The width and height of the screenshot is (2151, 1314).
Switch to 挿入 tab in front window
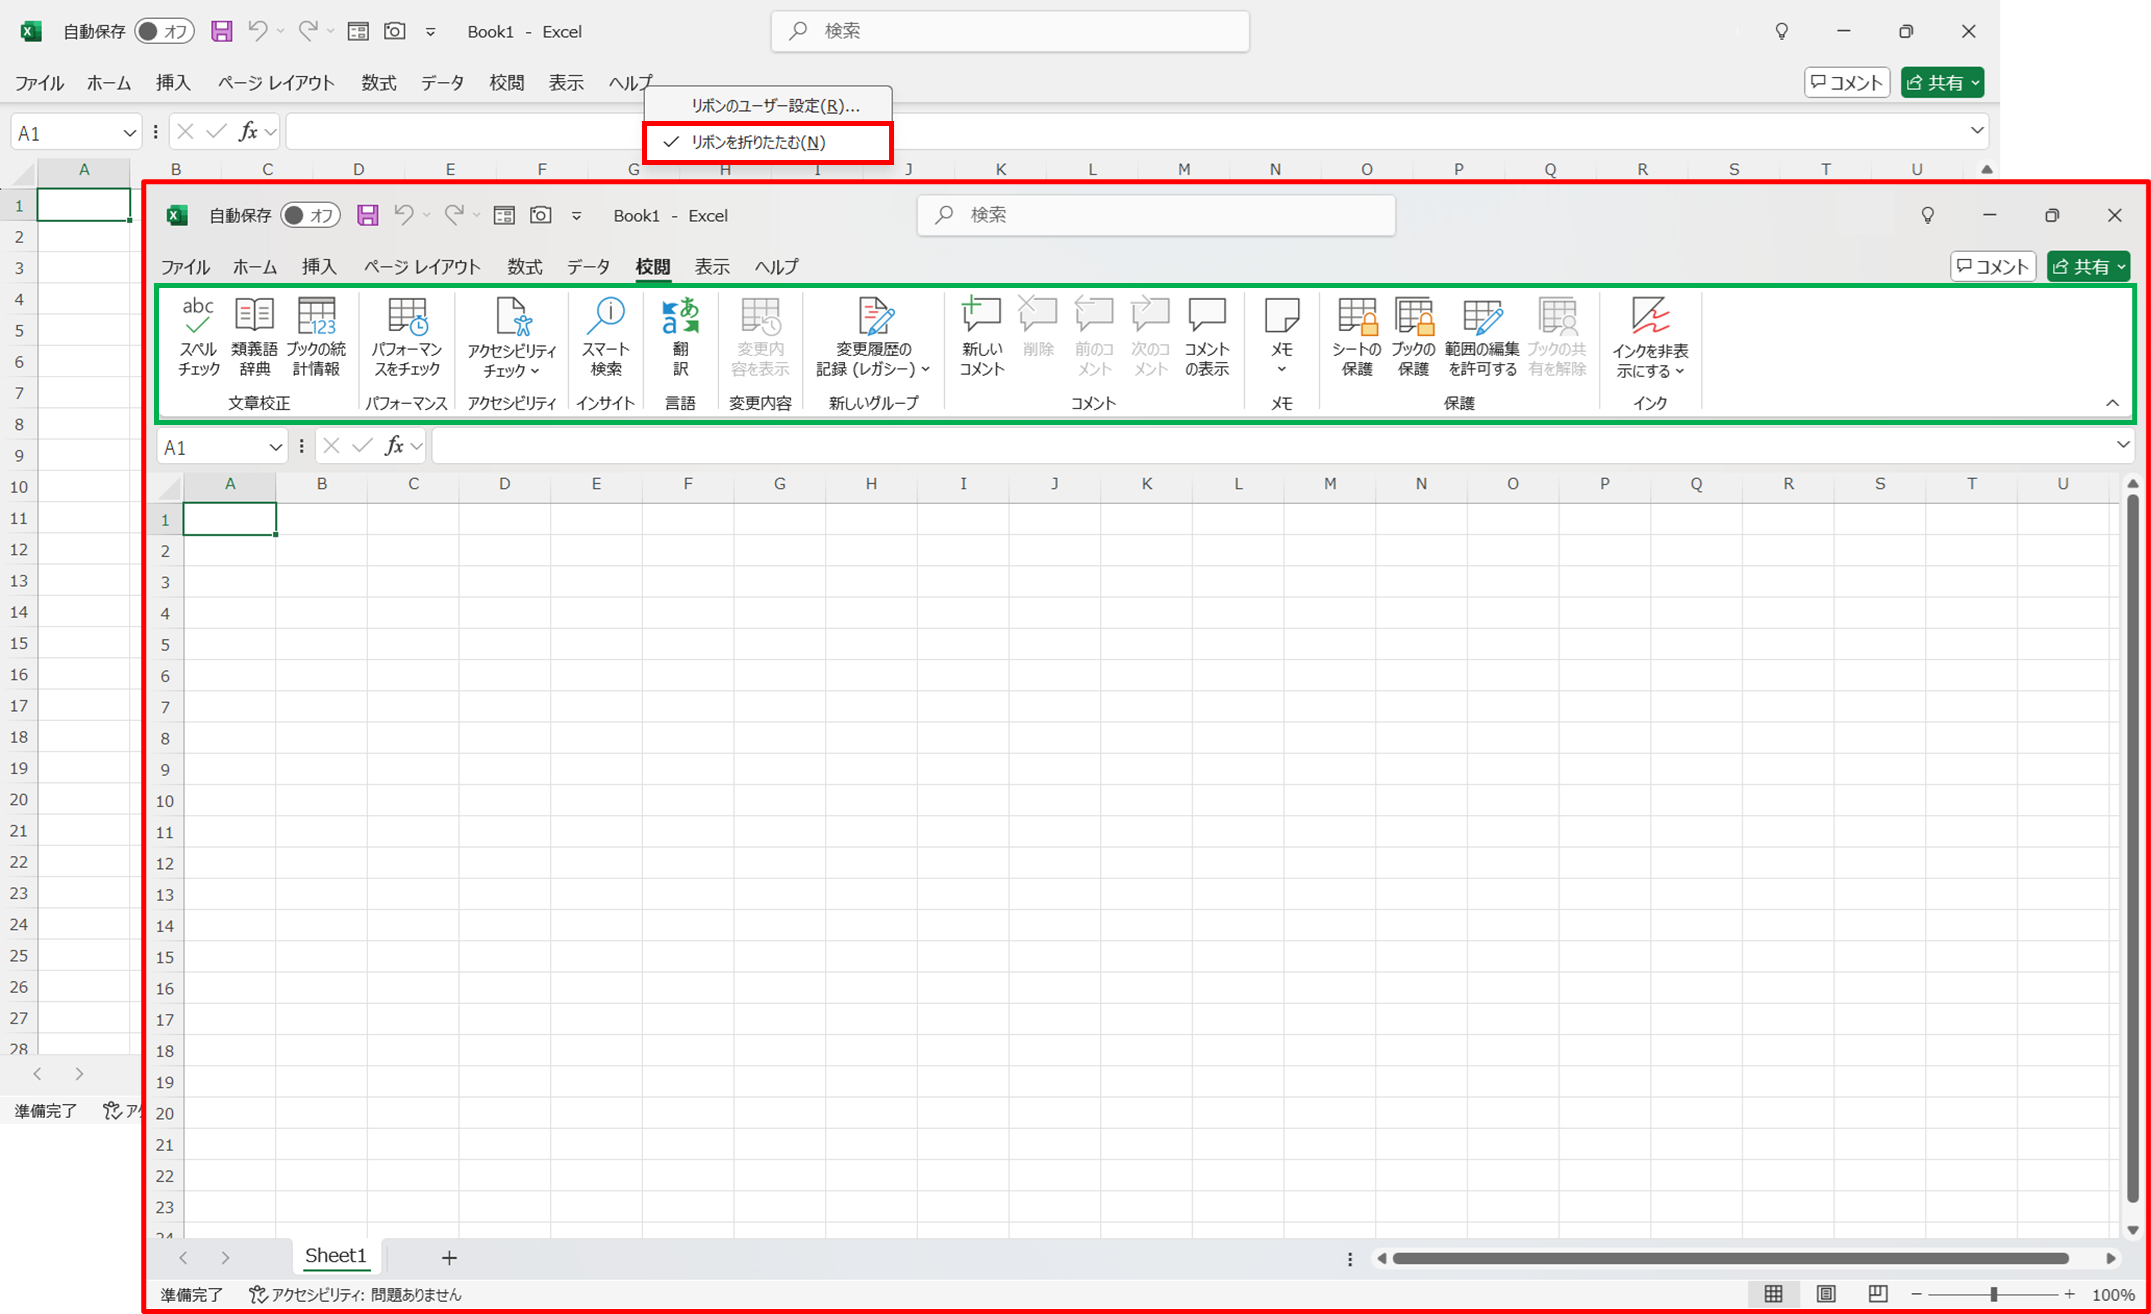[x=319, y=267]
